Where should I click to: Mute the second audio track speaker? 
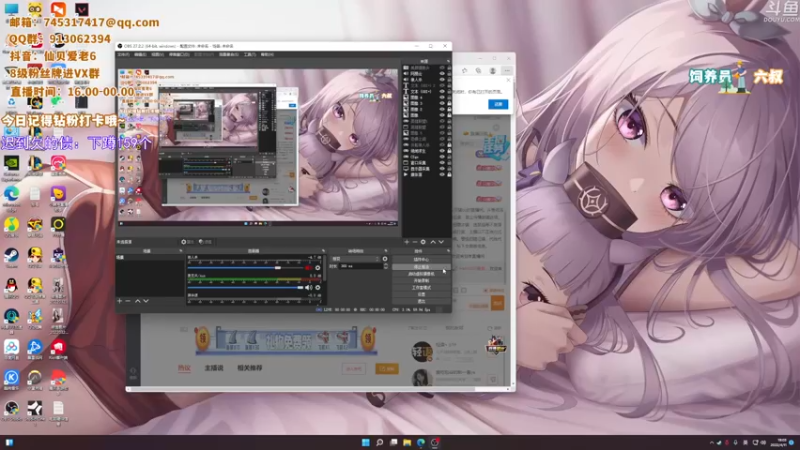point(308,288)
